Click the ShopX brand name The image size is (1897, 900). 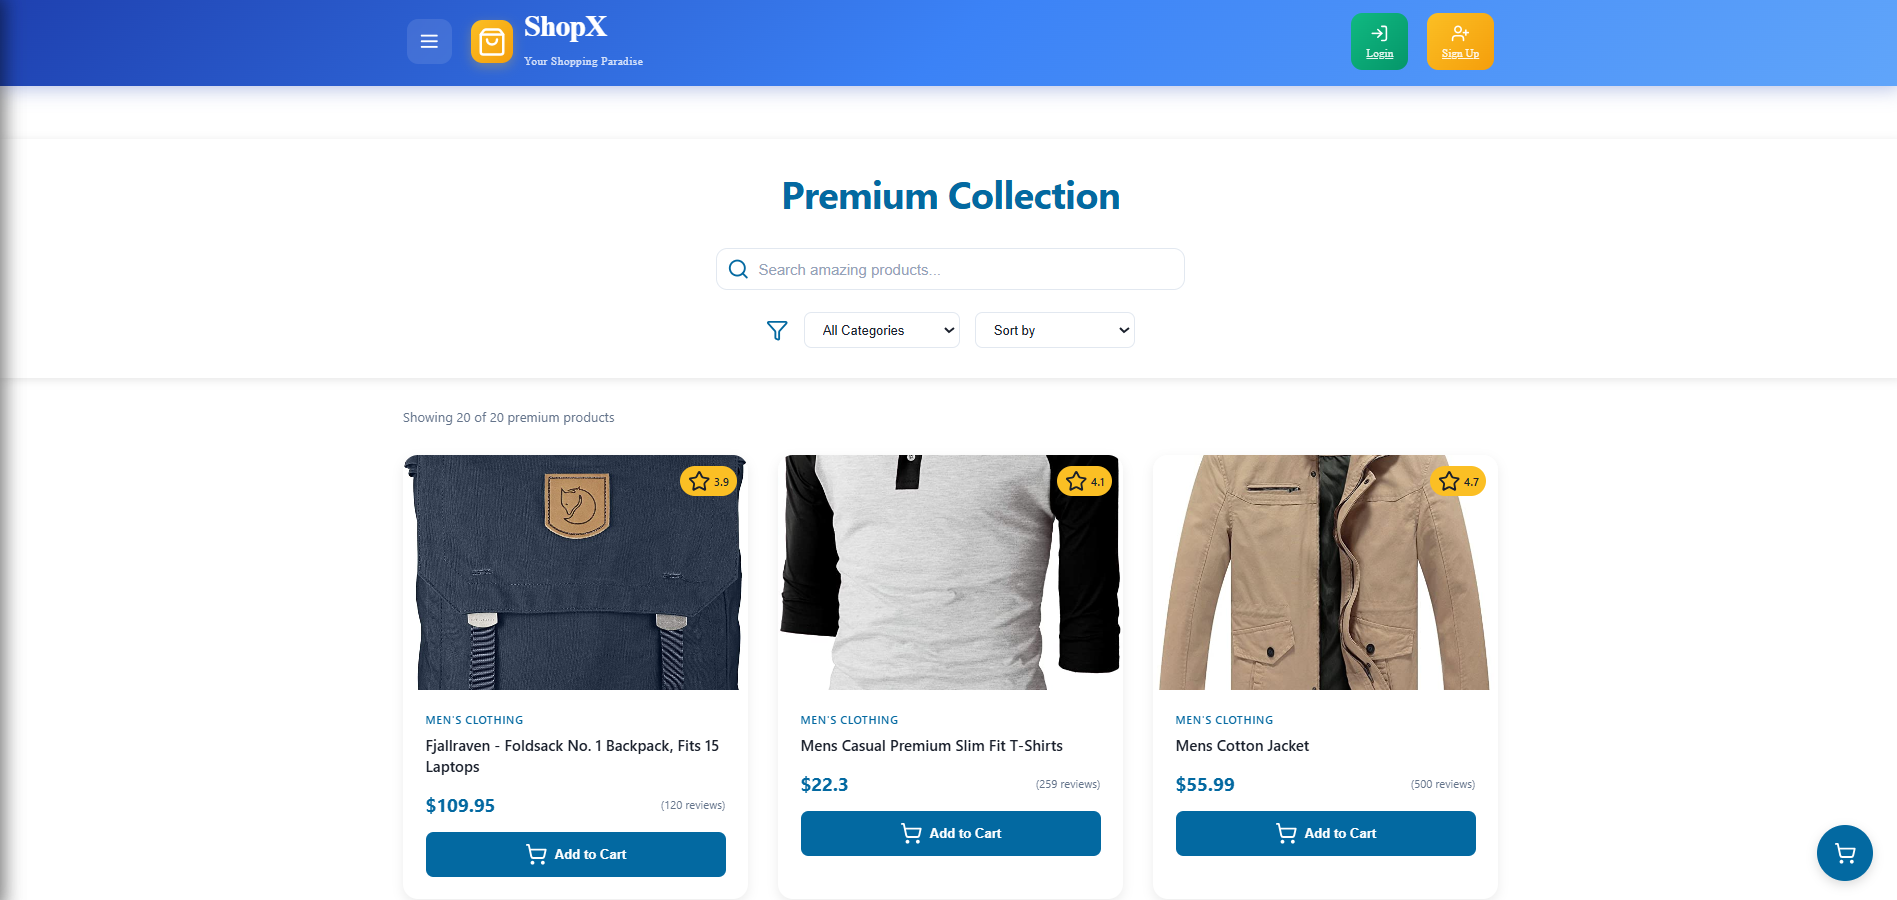[x=565, y=27]
